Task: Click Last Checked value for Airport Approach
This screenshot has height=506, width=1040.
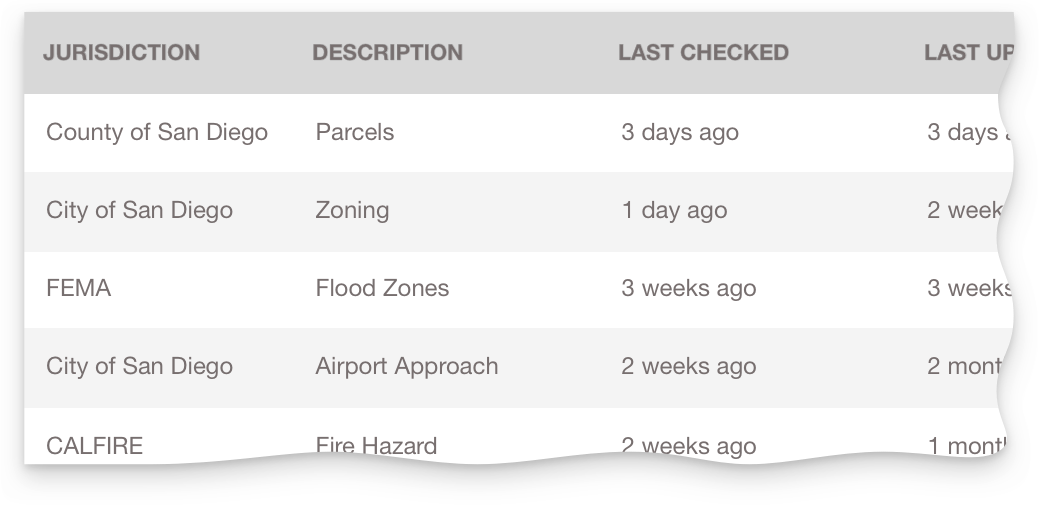Action: pyautogui.click(x=688, y=366)
